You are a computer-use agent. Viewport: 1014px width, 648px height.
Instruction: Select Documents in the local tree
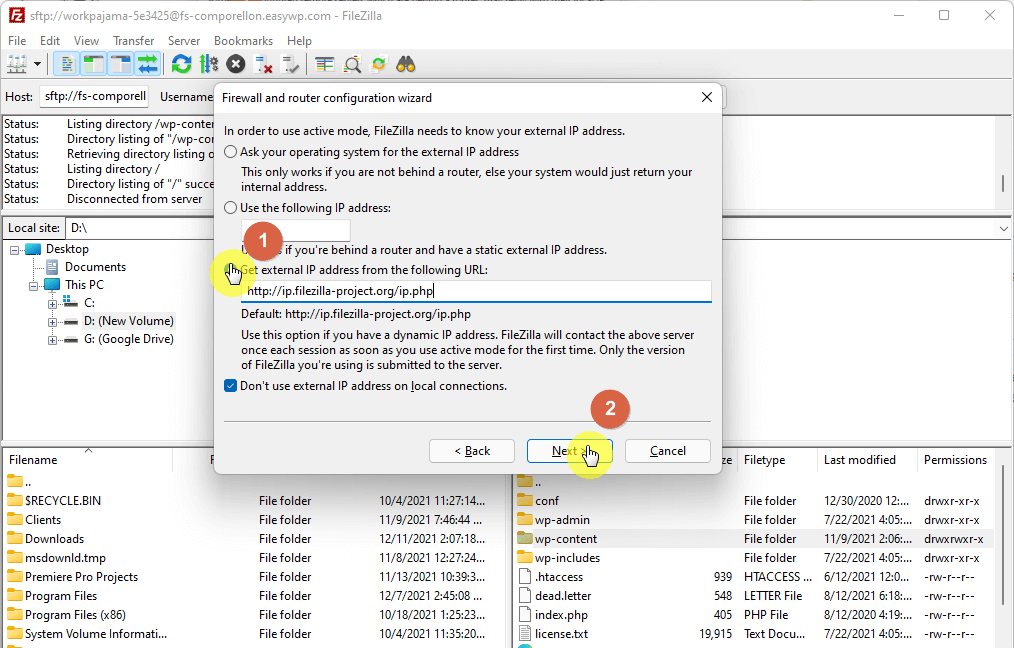click(x=95, y=267)
